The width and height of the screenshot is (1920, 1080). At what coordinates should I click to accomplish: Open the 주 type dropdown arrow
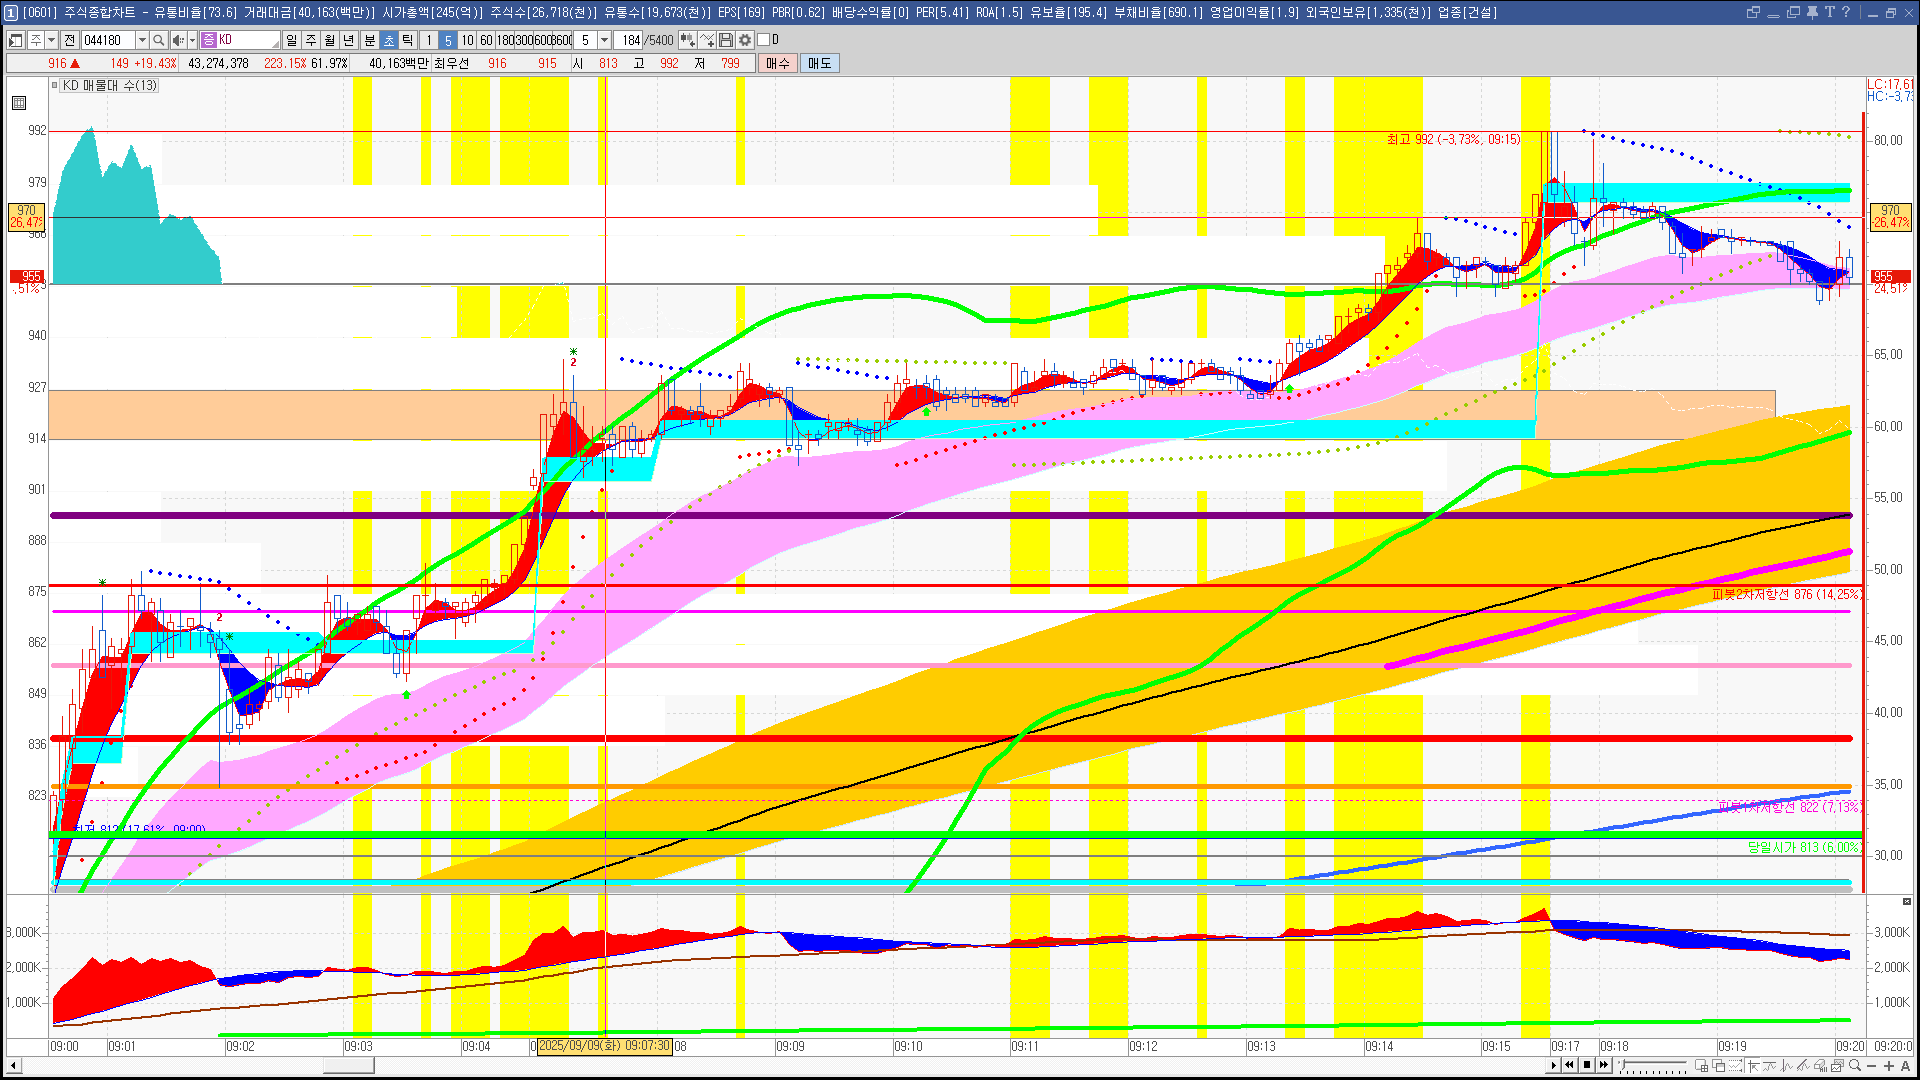pyautogui.click(x=51, y=40)
